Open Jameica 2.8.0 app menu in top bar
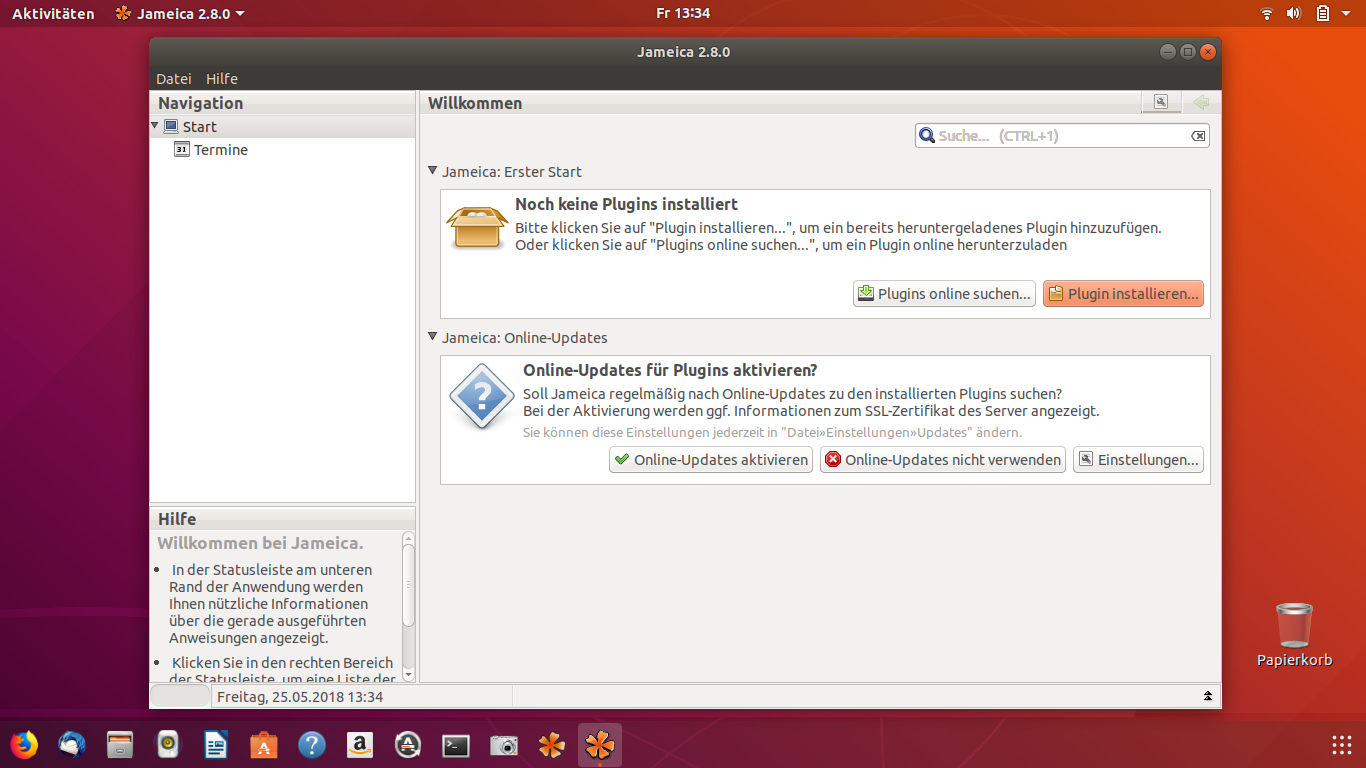The height and width of the screenshot is (768, 1366). coord(180,13)
